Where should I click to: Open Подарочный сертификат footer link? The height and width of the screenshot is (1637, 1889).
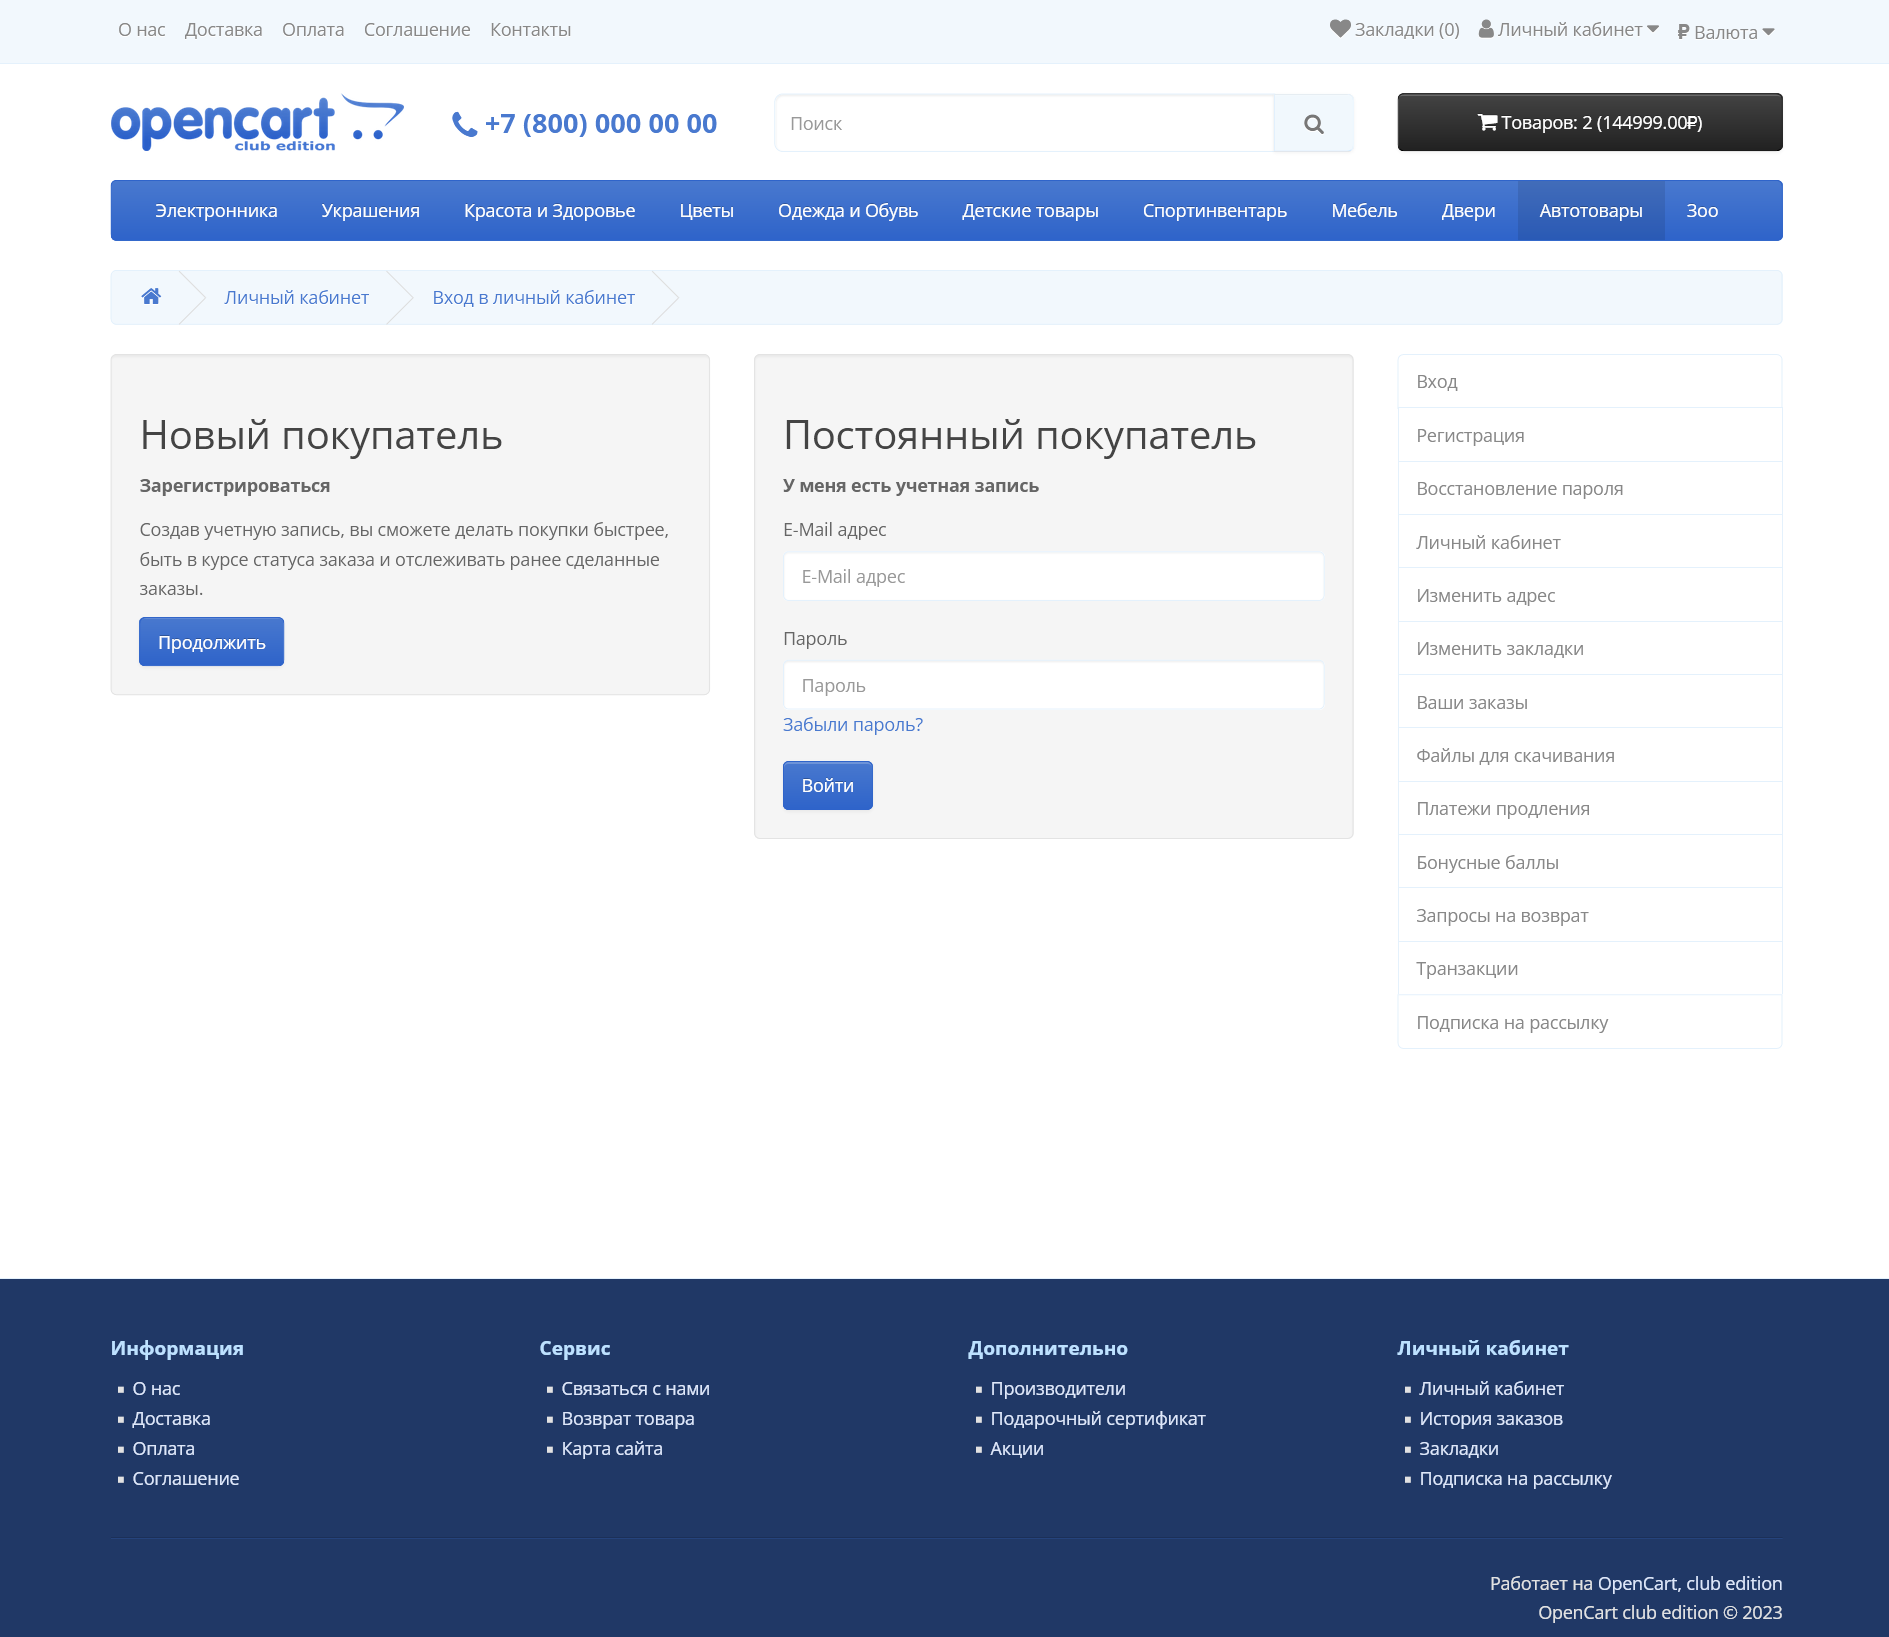coord(1097,1419)
